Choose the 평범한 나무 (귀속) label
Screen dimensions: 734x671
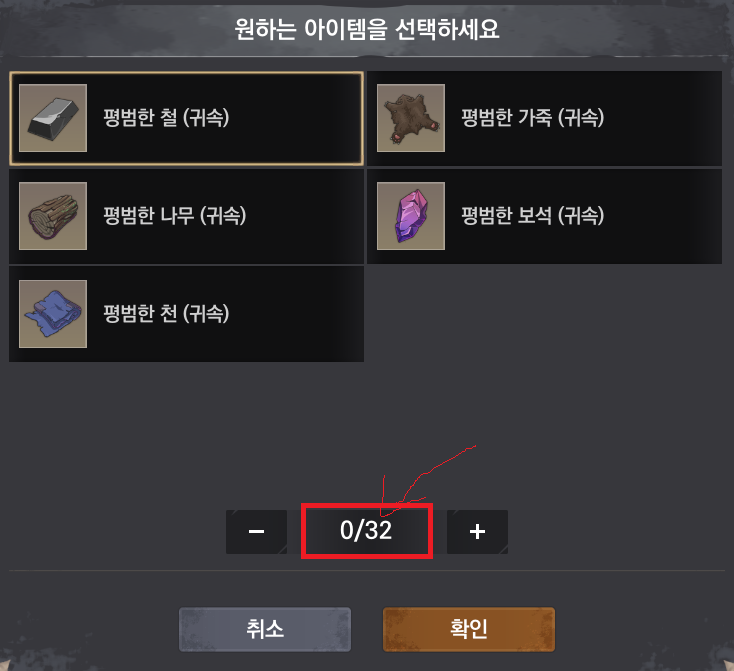point(175,215)
